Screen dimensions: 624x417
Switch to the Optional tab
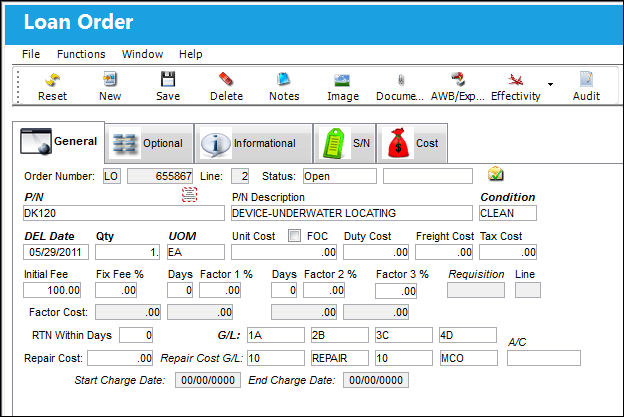pos(149,143)
